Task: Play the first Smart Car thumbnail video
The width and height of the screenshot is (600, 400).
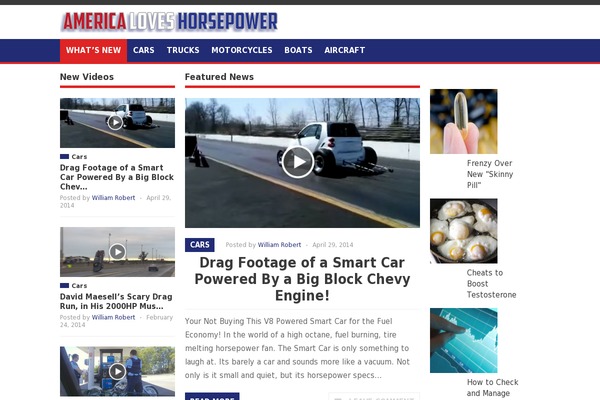Action: pyautogui.click(x=115, y=122)
